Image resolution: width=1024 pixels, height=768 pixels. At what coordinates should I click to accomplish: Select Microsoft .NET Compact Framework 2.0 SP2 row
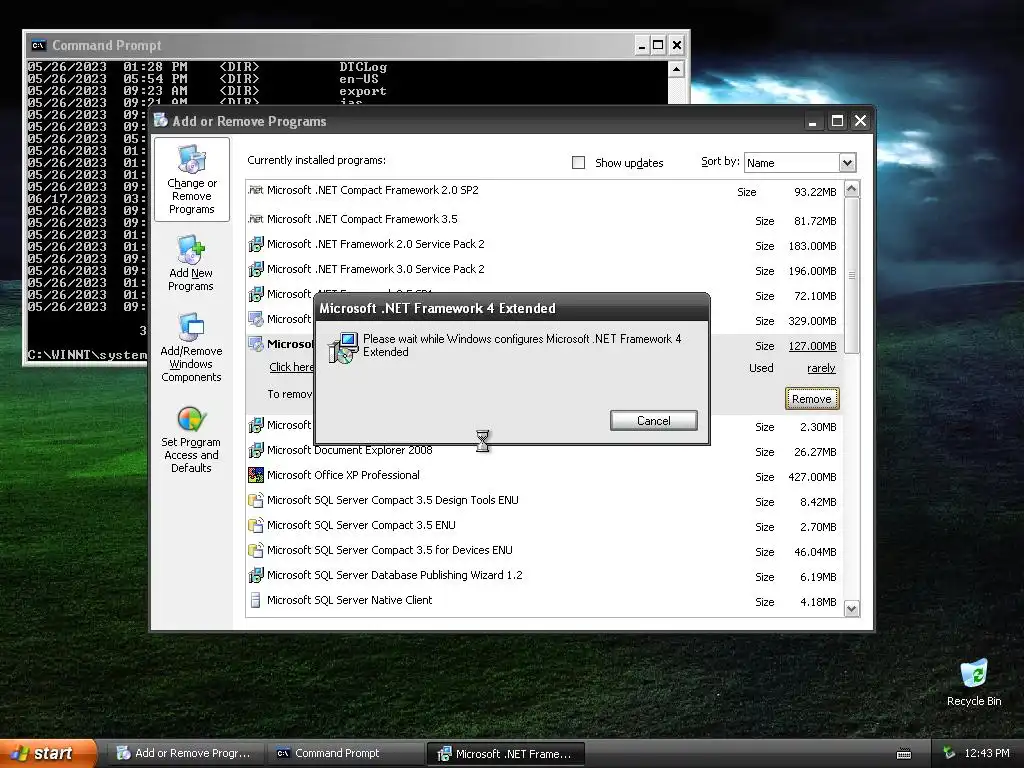pos(545,191)
